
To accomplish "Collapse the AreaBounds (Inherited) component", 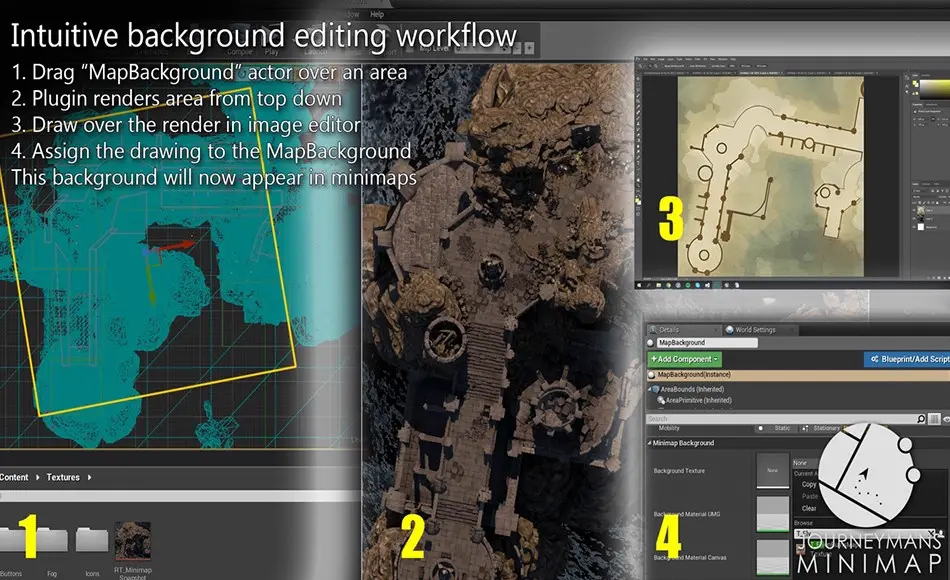I will coord(650,389).
